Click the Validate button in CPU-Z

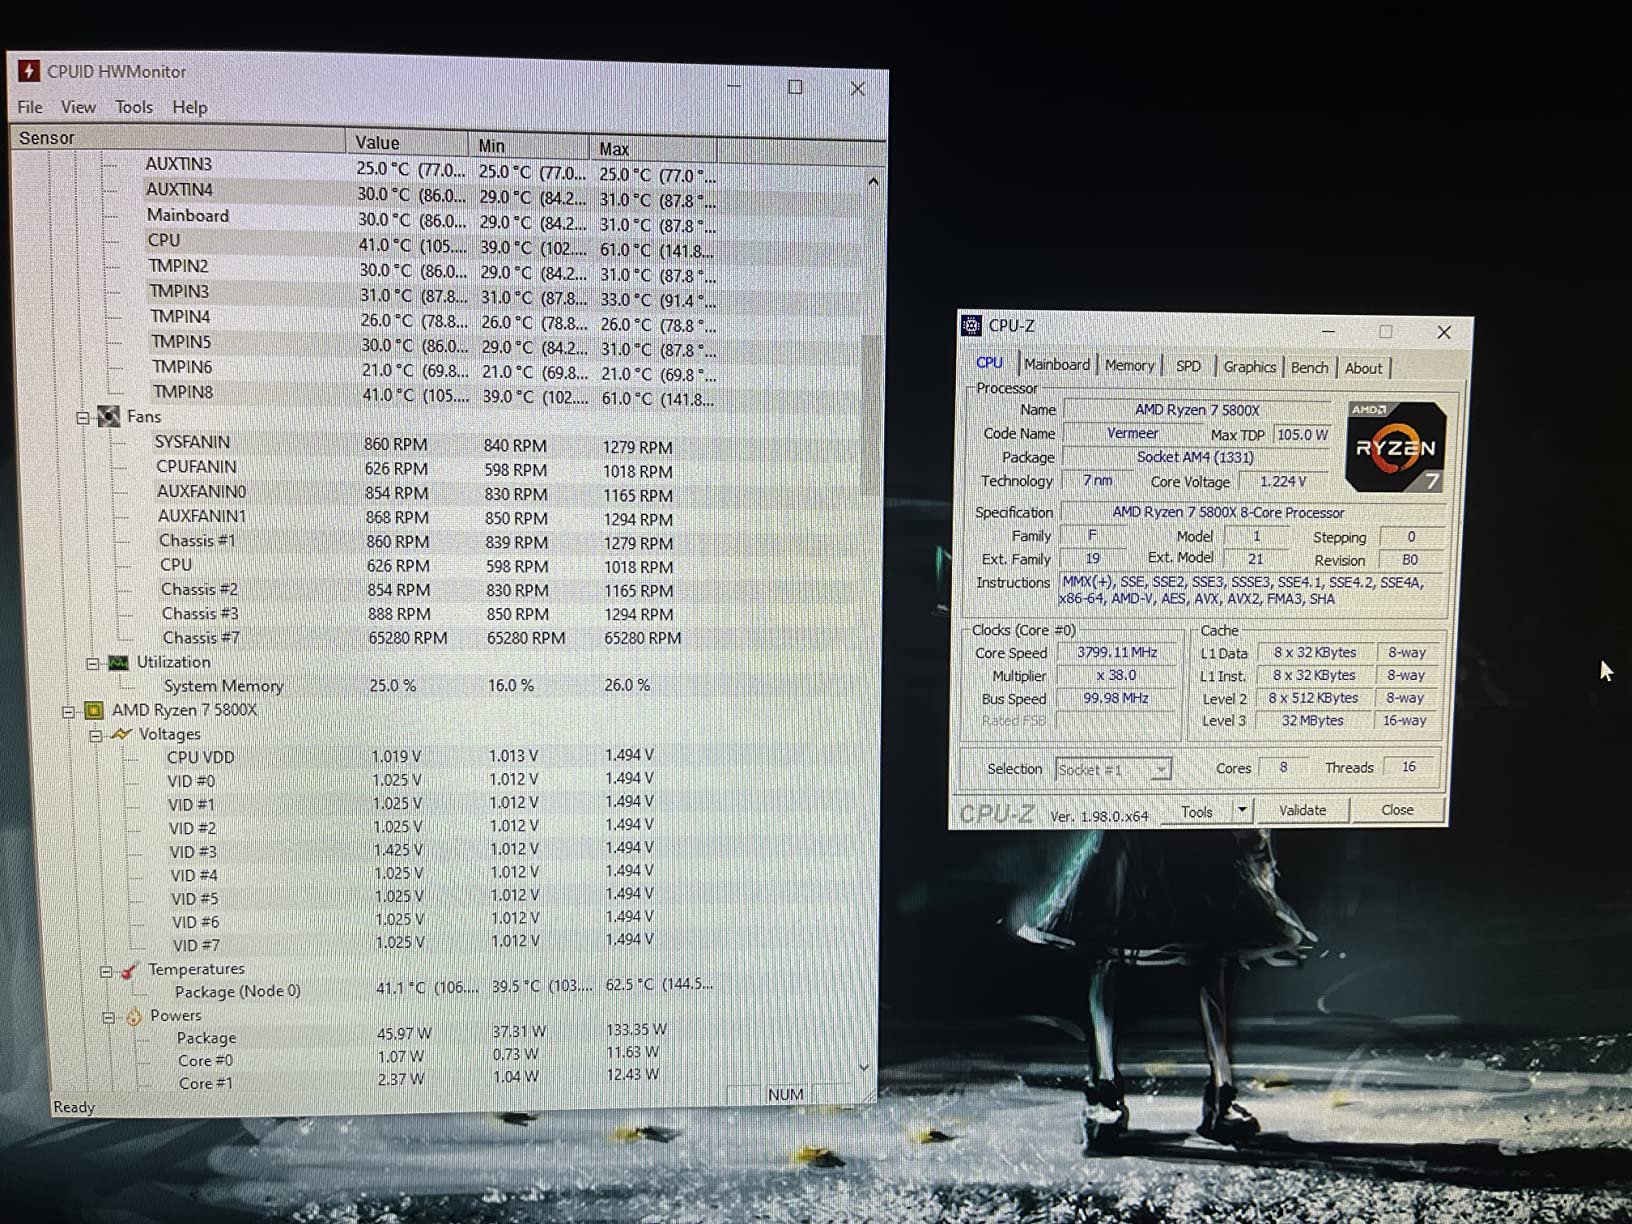(1302, 810)
